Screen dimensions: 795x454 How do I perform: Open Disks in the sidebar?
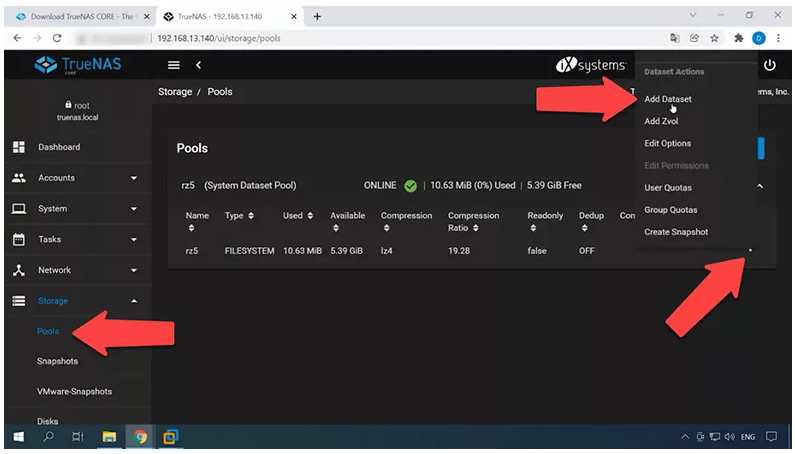point(47,421)
